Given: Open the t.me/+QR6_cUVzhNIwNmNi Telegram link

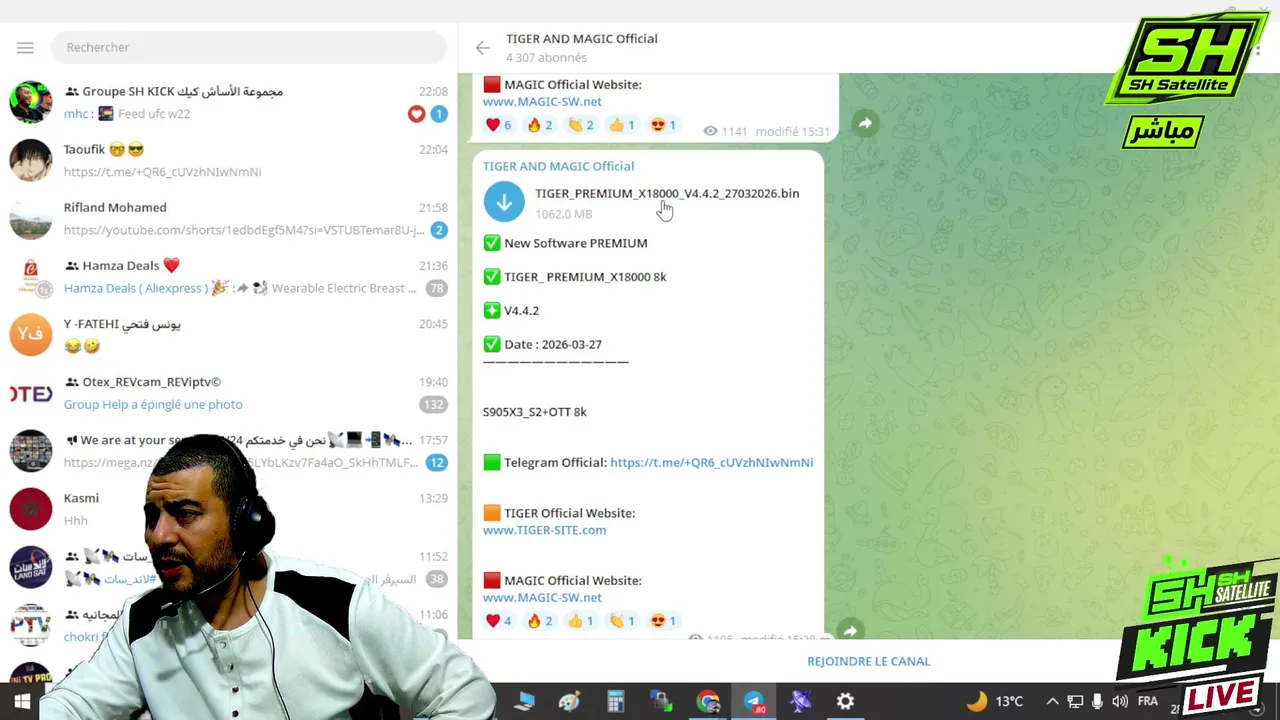Looking at the screenshot, I should click(711, 462).
